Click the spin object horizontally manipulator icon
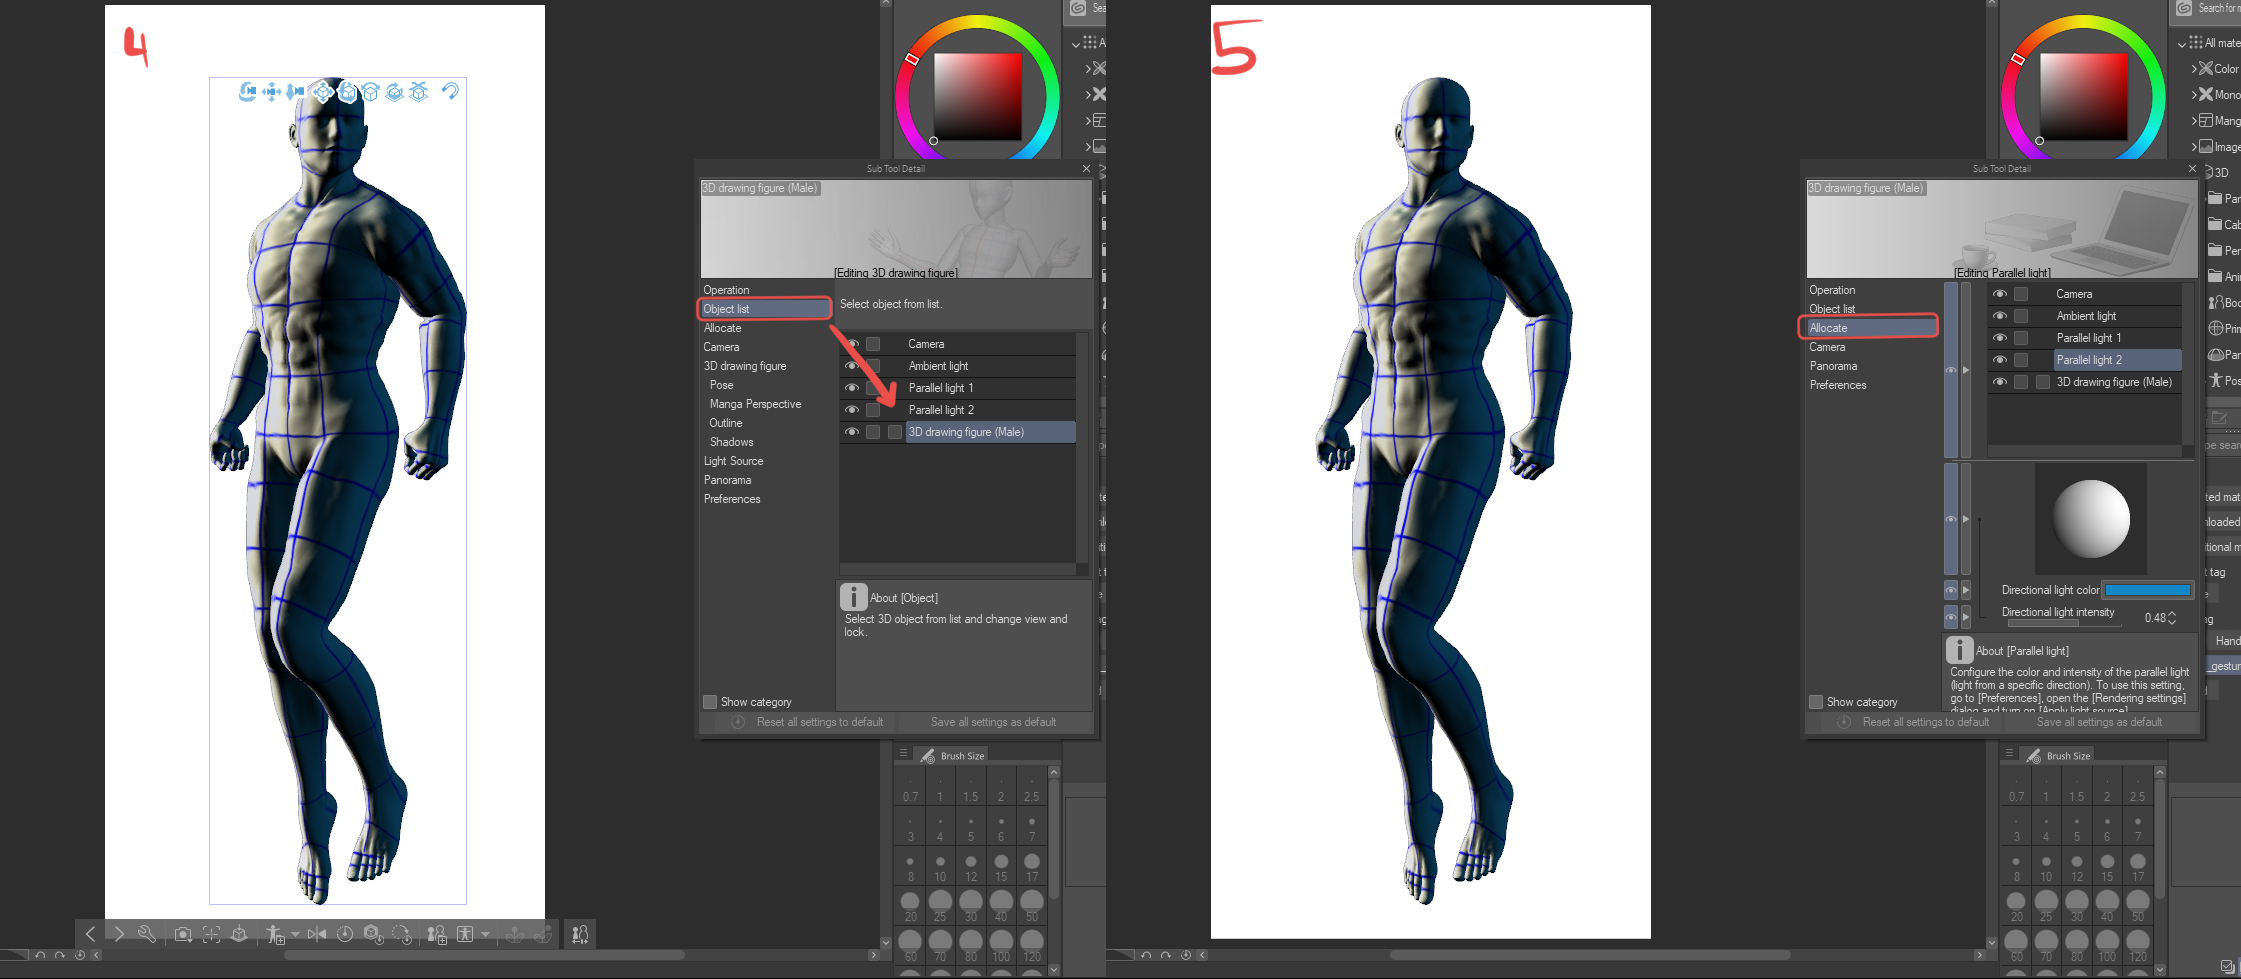The width and height of the screenshot is (2241, 979). 395,92
